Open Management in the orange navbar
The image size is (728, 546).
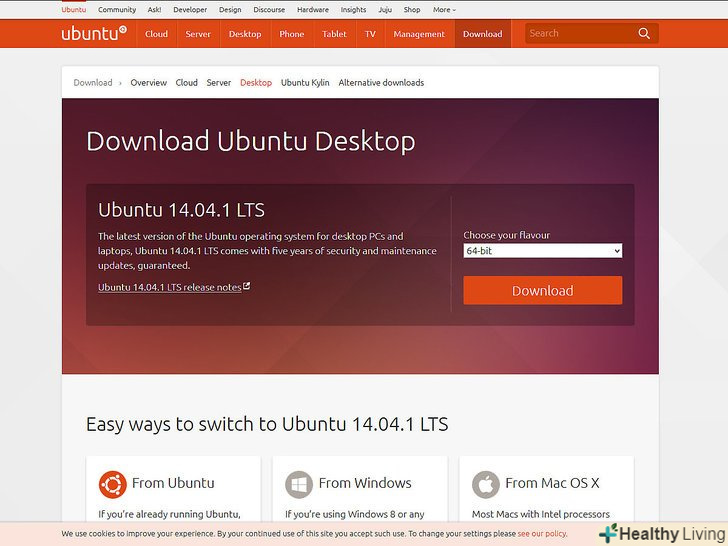click(x=419, y=34)
